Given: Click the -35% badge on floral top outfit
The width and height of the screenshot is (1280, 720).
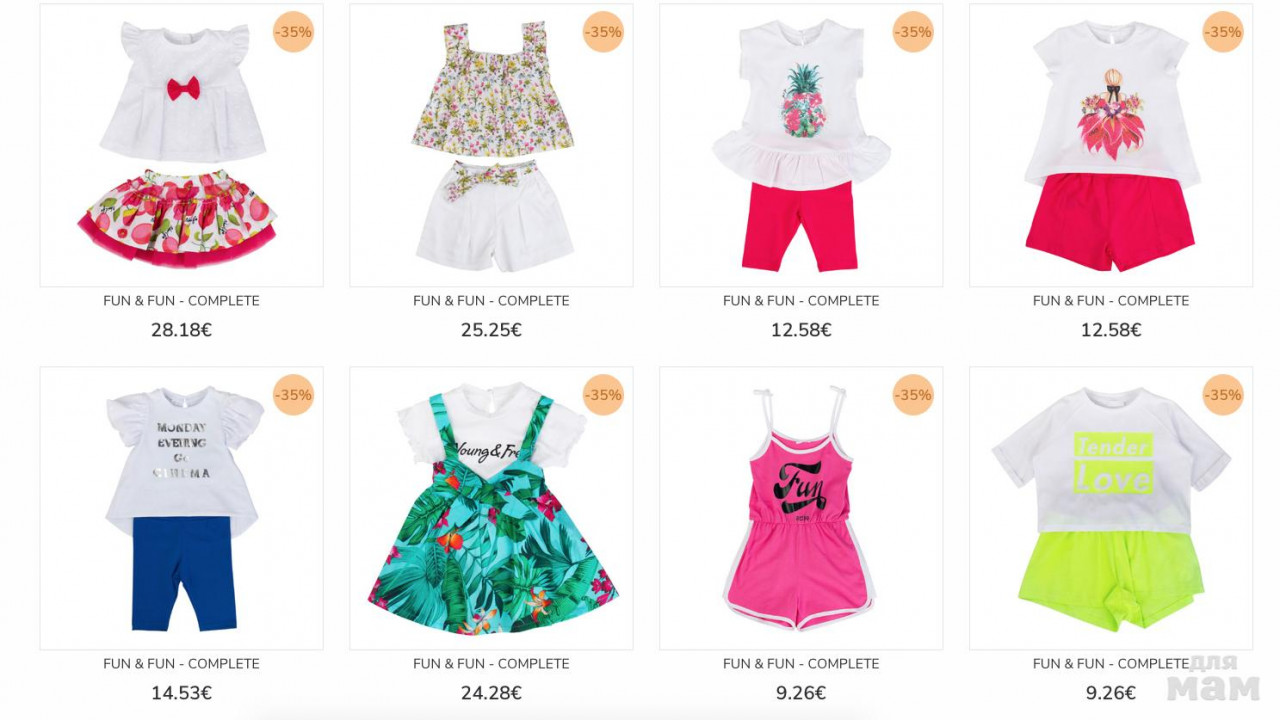Looking at the screenshot, I should click(603, 32).
